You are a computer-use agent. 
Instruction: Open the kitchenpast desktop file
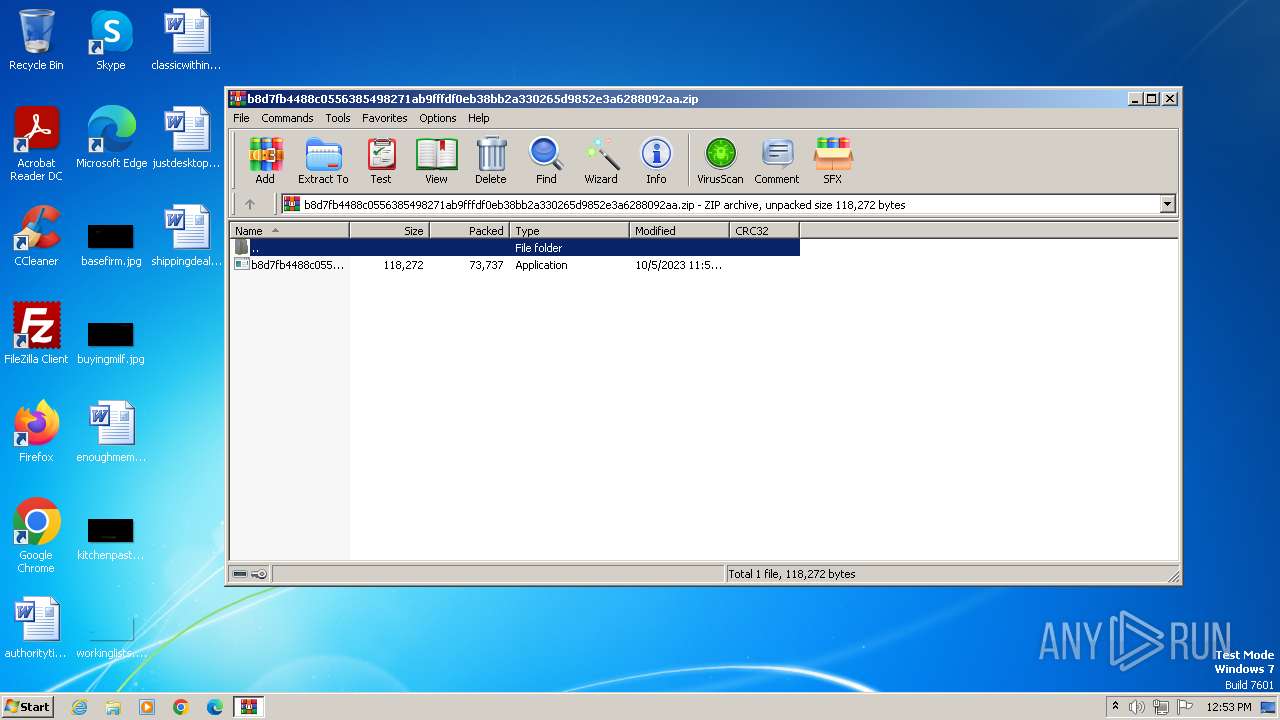pos(111,537)
